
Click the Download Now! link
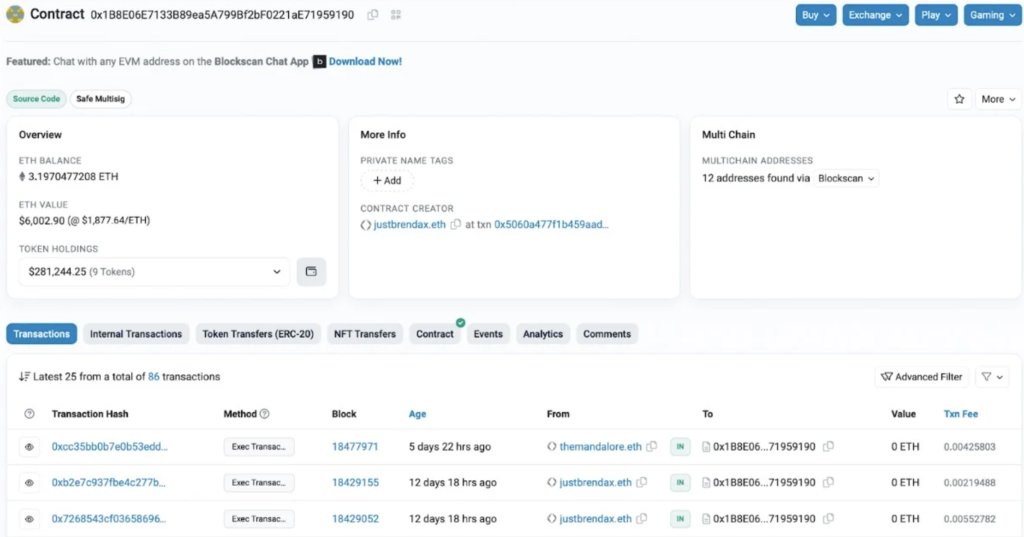[365, 61]
